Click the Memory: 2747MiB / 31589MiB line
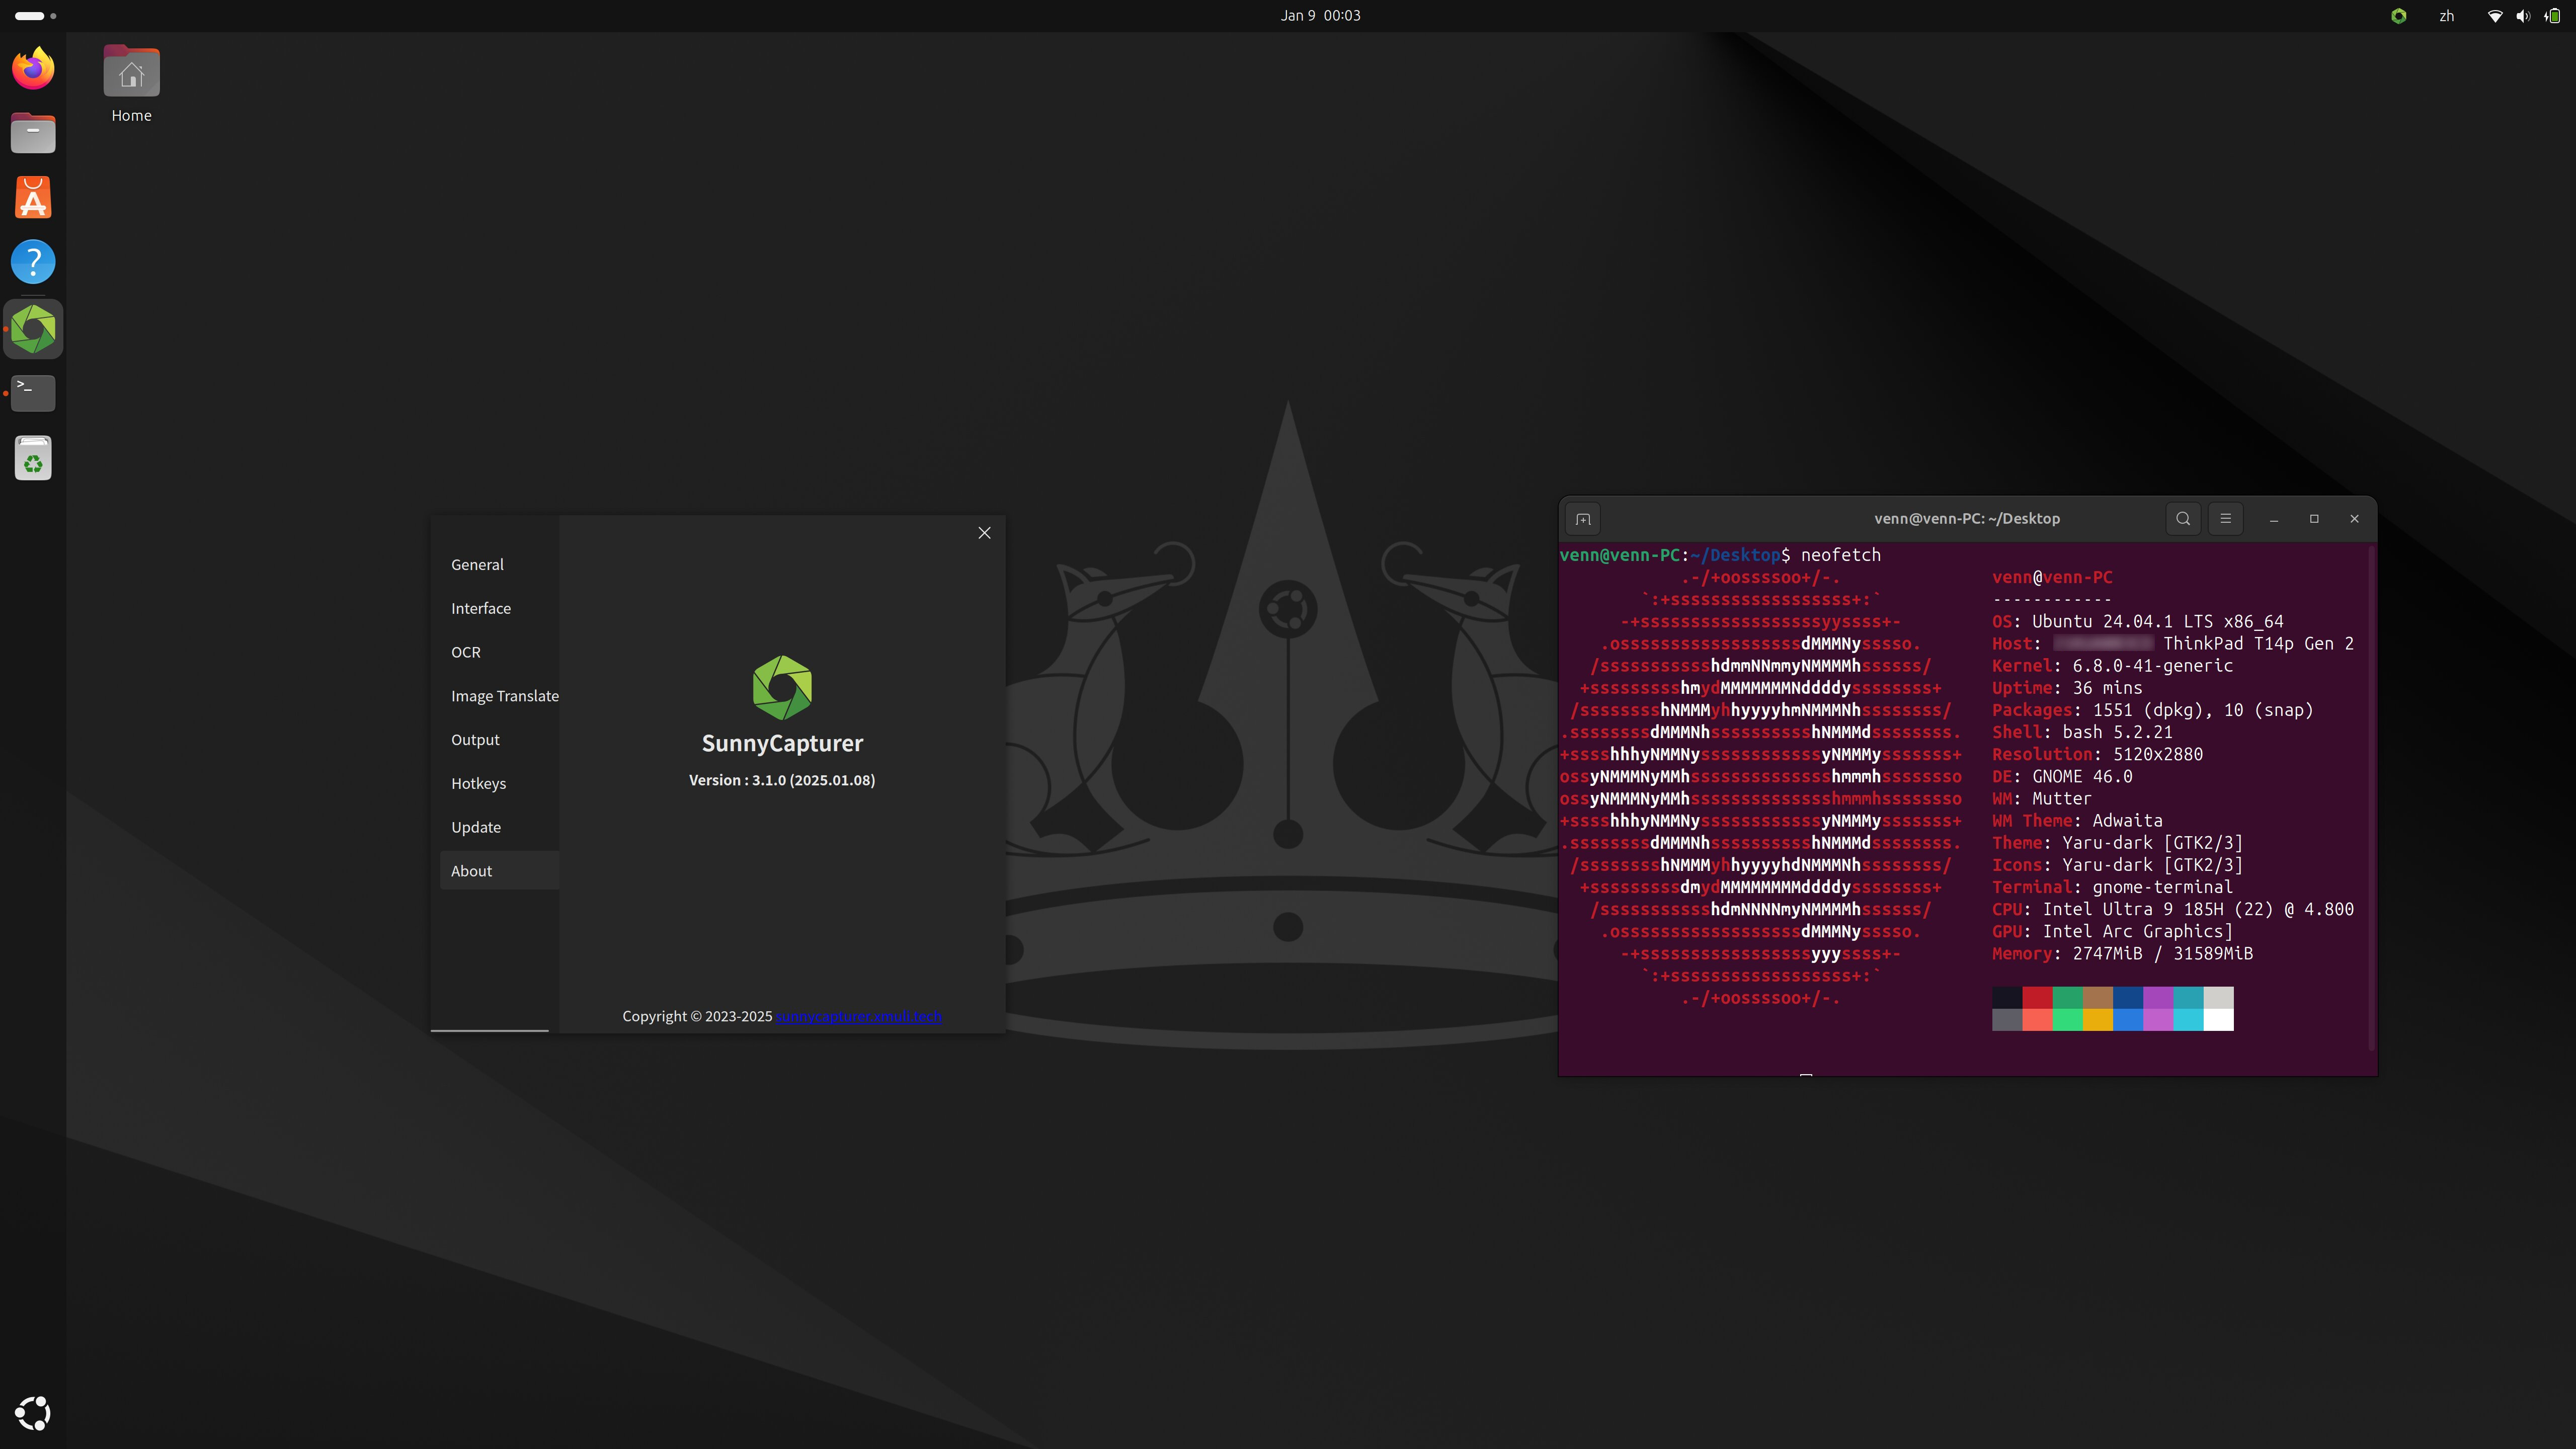The height and width of the screenshot is (1449, 2576). point(2122,954)
